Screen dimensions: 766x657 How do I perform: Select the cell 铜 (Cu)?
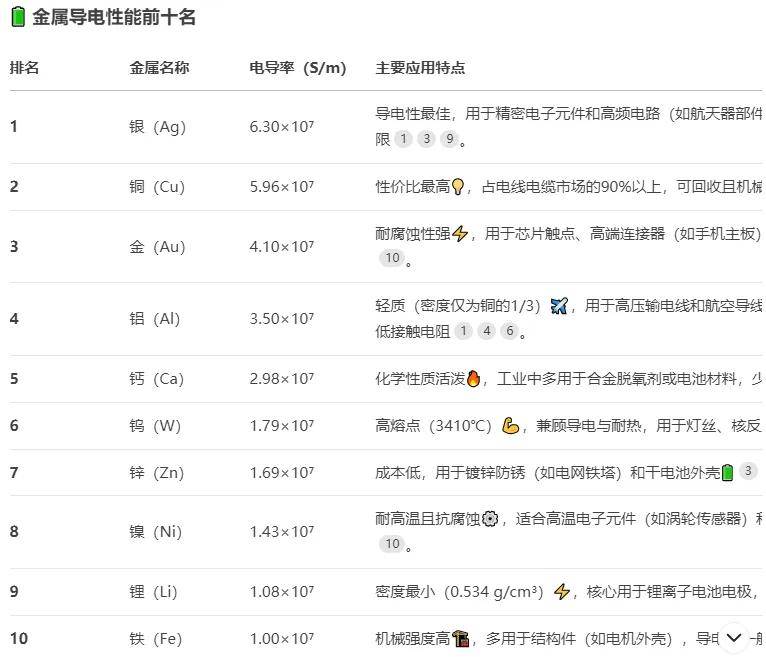(157, 187)
